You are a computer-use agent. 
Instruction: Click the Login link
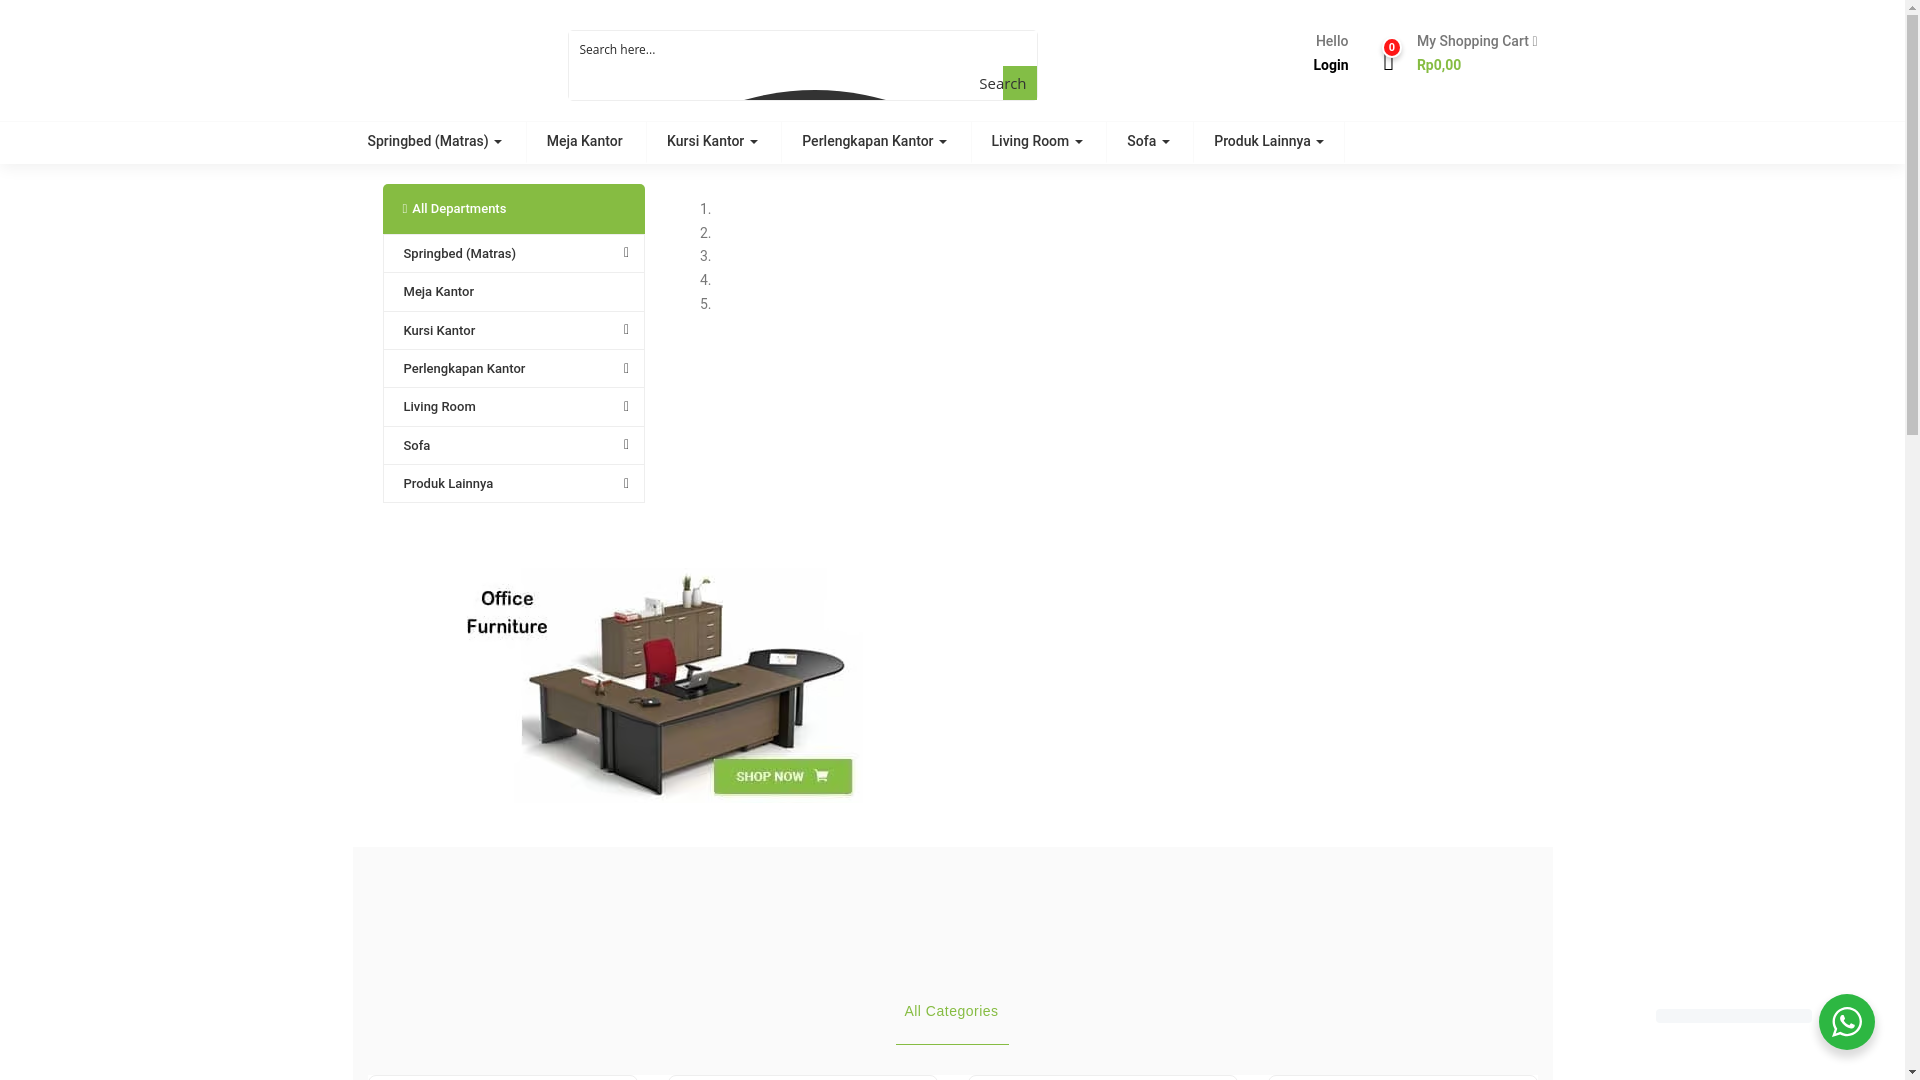[1330, 65]
